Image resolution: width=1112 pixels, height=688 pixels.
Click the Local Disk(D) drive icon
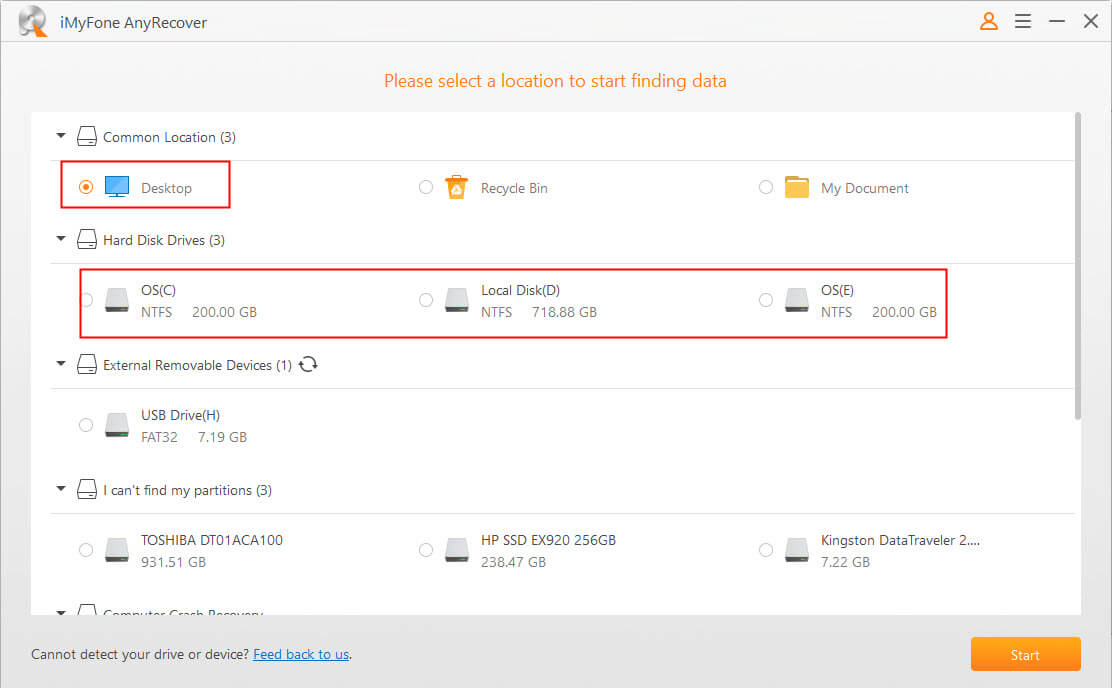tap(457, 300)
